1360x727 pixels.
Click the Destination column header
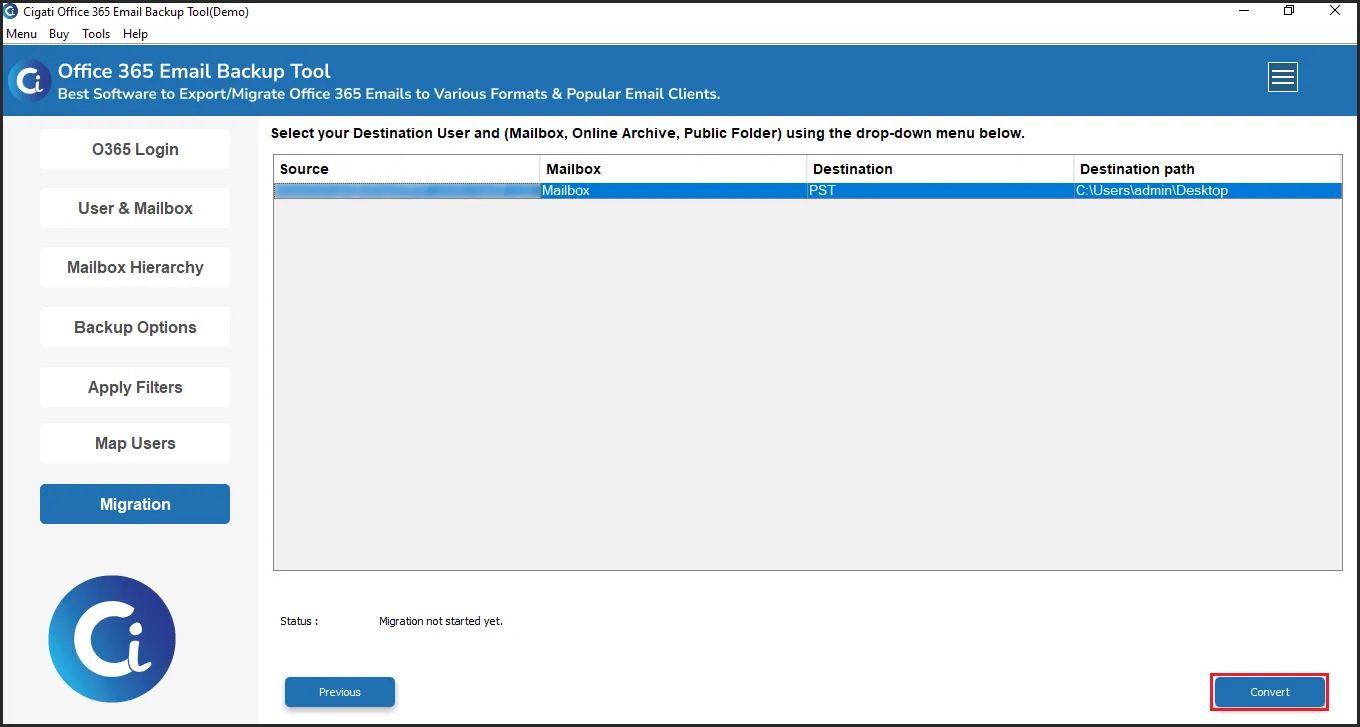pos(940,169)
